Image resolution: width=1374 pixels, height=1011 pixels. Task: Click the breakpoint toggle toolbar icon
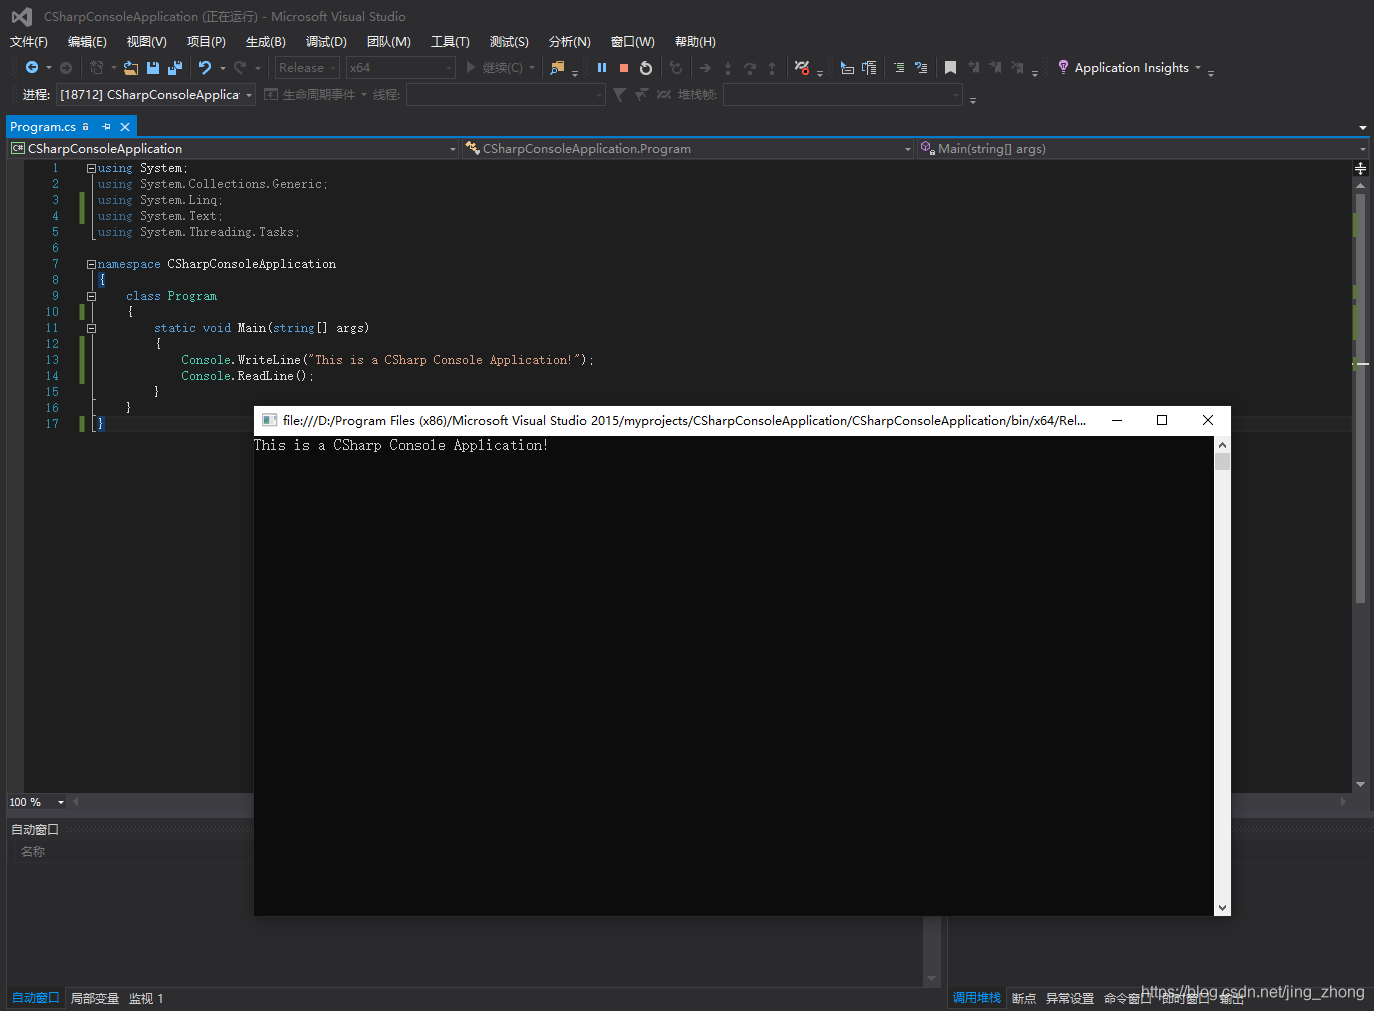802,68
